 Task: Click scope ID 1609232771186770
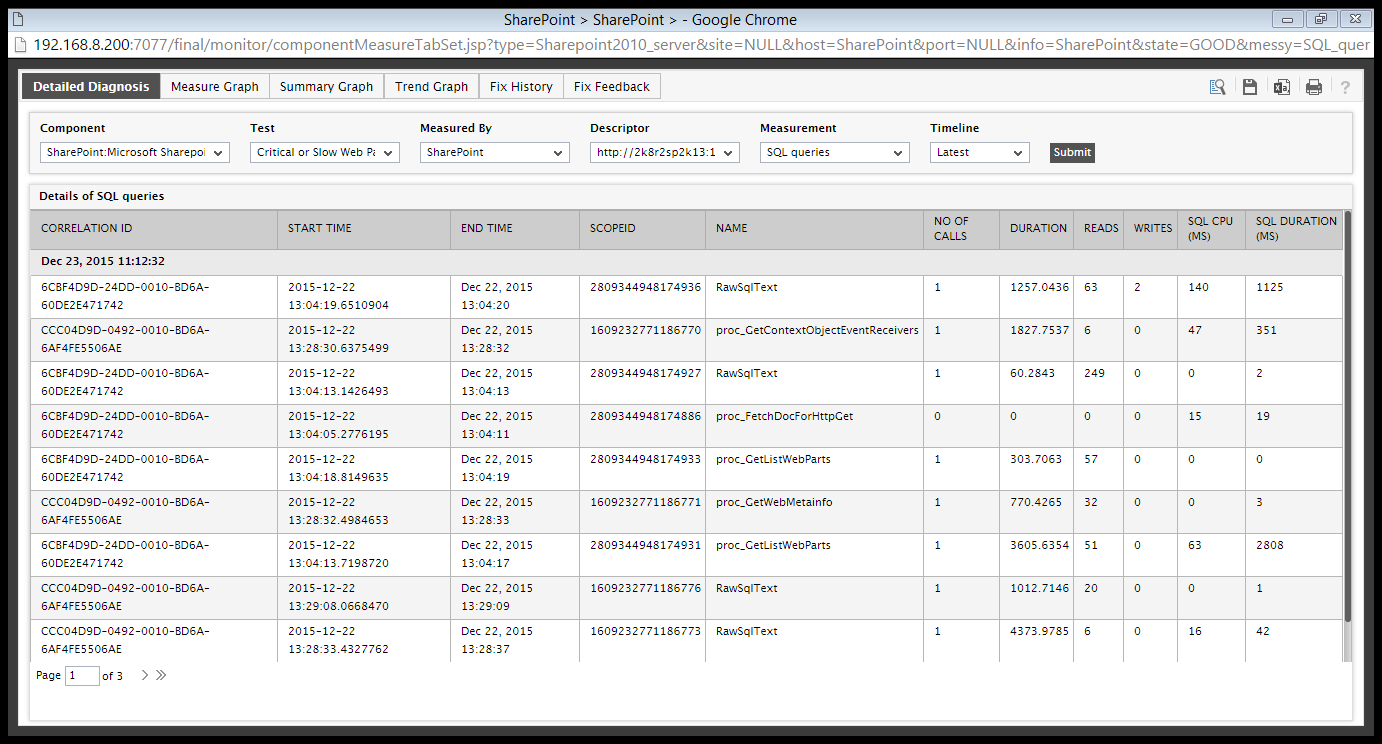point(645,330)
